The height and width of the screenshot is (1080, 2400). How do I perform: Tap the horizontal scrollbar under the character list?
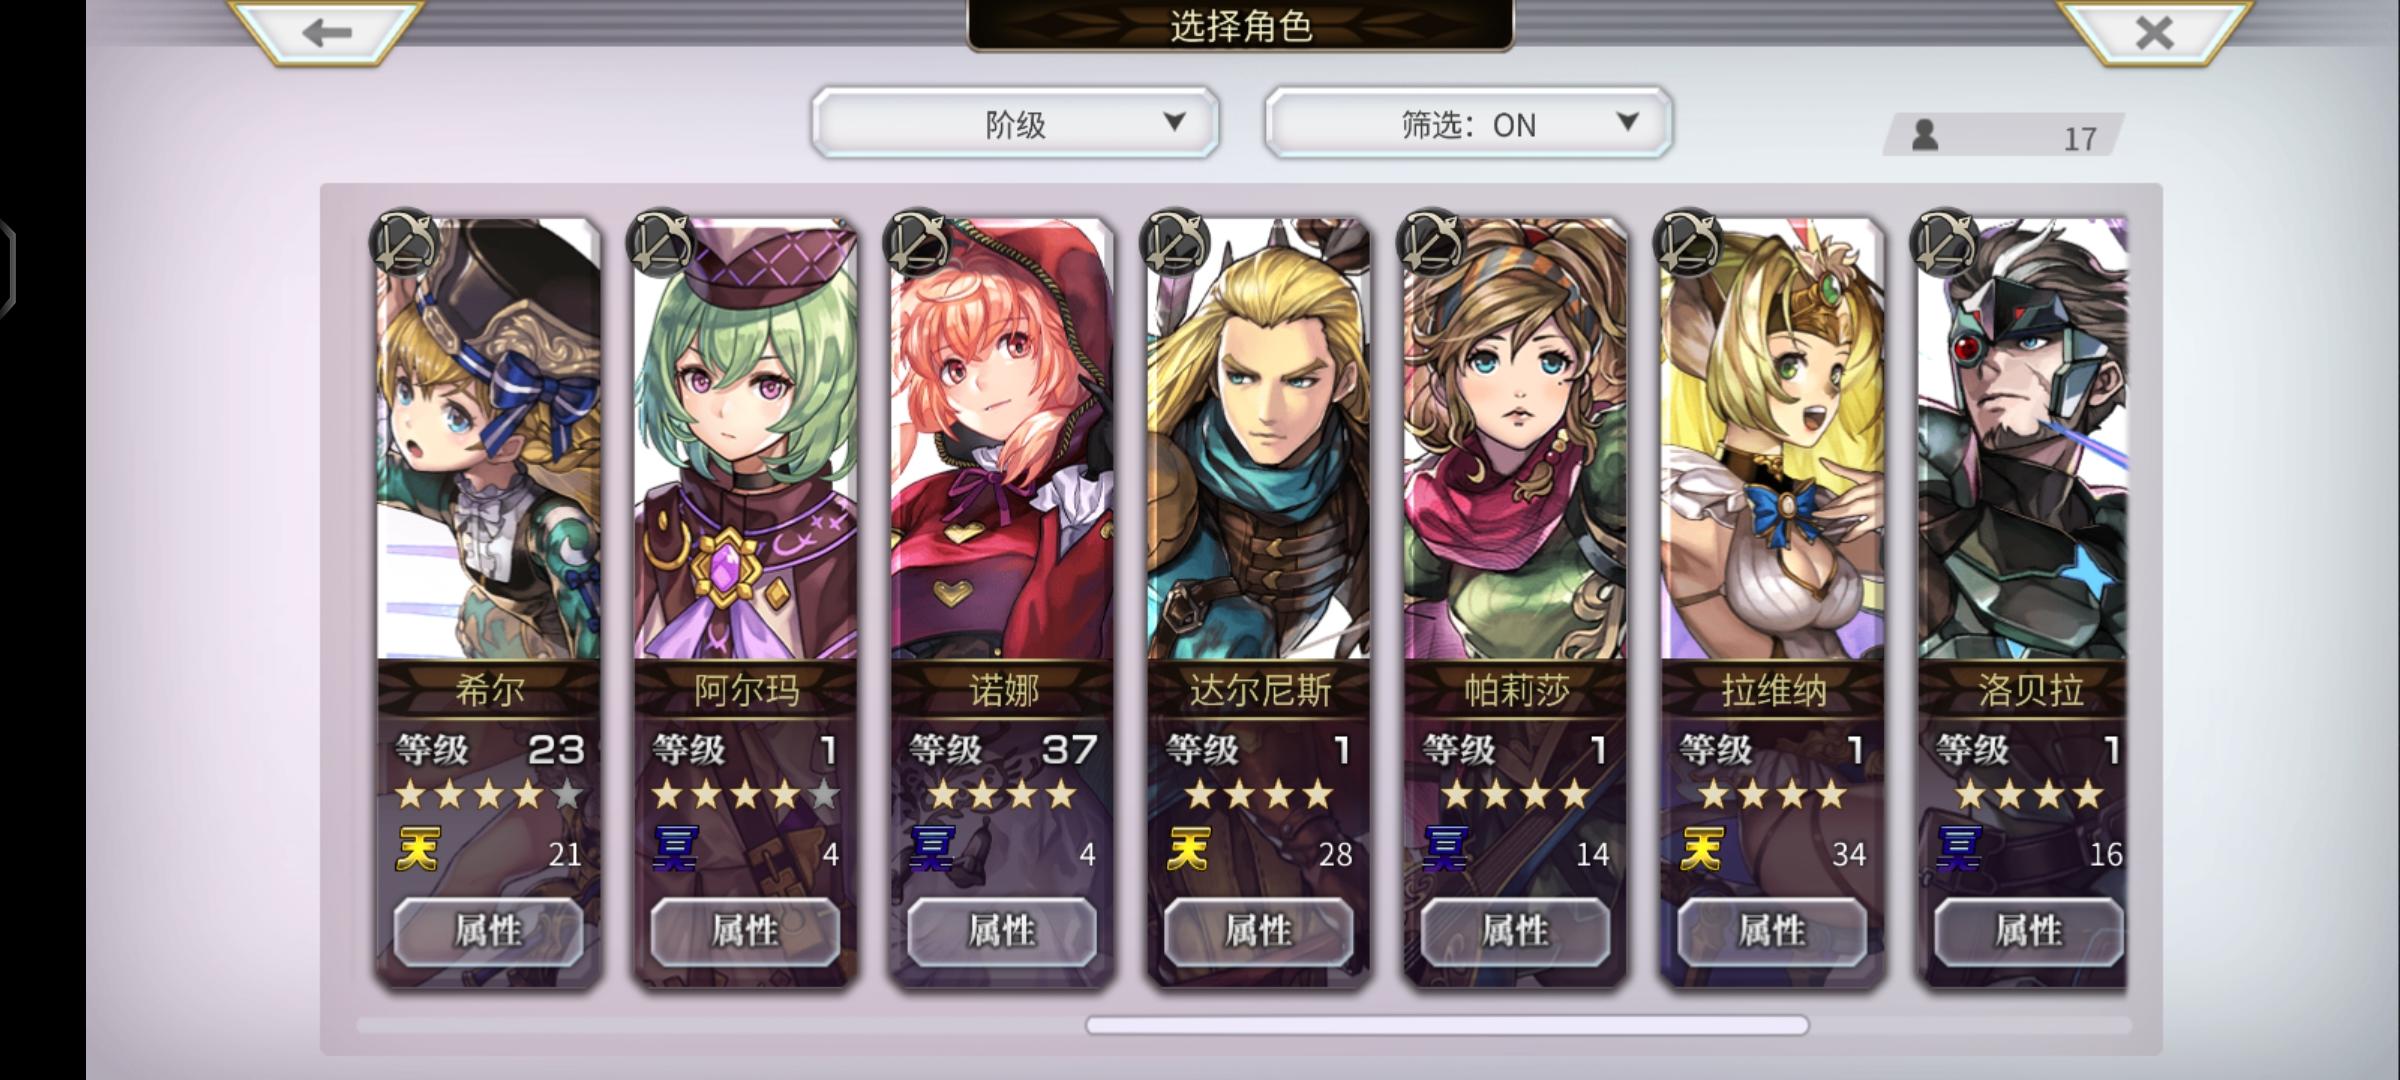point(1447,1025)
